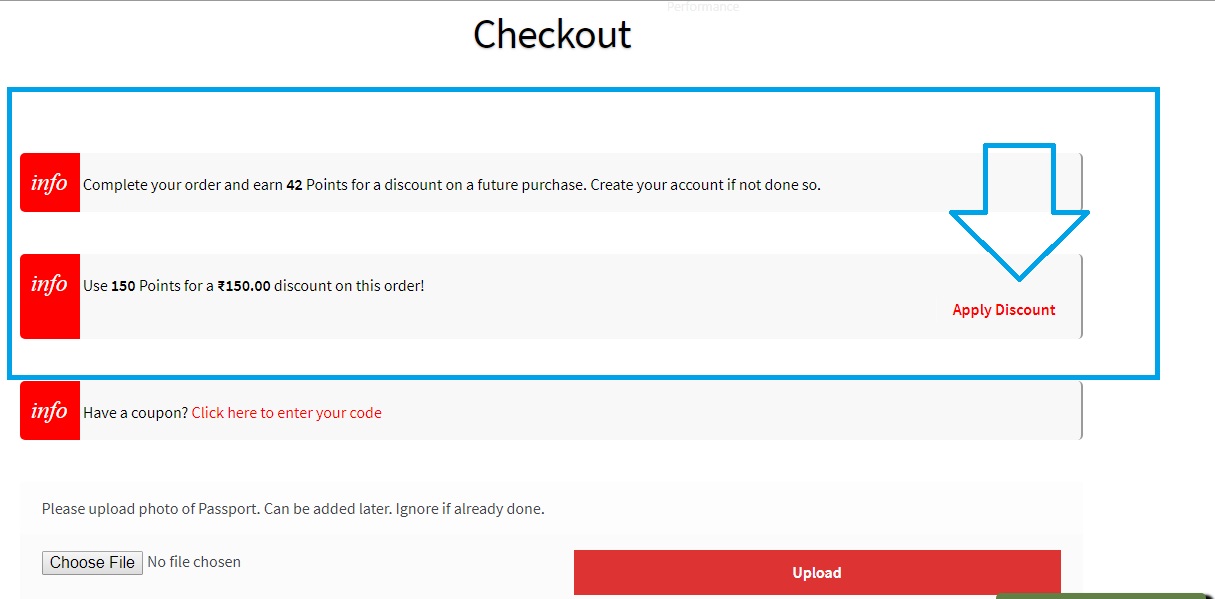Image resolution: width=1215 pixels, height=599 pixels.
Task: Open the 'Click here to enter your code' link
Action: click(287, 413)
